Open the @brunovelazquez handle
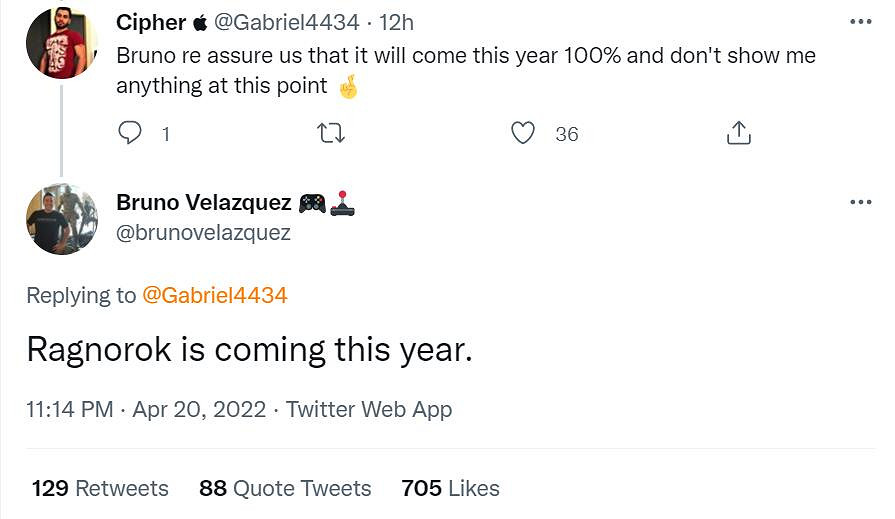Image resolution: width=895 pixels, height=519 pixels. coord(203,233)
